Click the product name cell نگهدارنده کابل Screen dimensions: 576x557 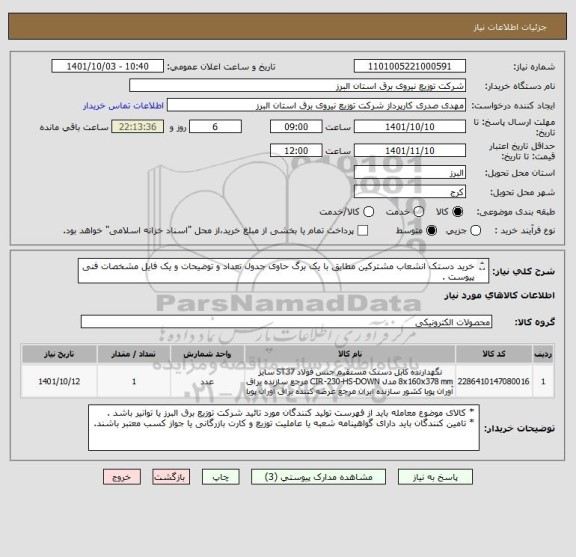click(350, 382)
